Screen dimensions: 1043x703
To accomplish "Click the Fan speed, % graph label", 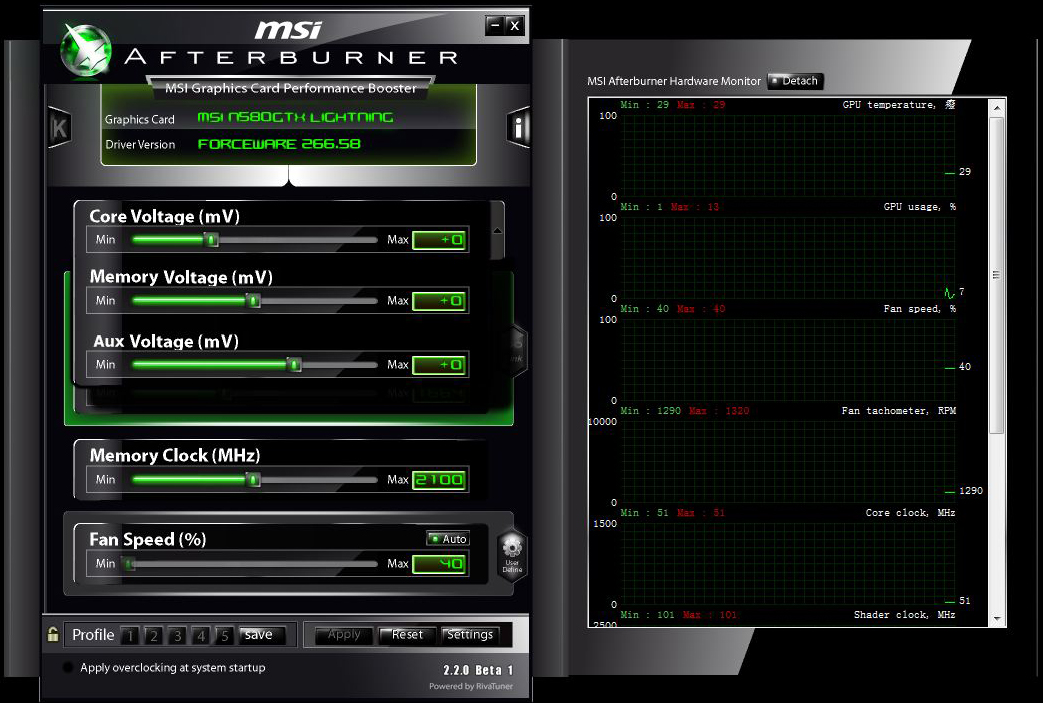I will pos(920,309).
